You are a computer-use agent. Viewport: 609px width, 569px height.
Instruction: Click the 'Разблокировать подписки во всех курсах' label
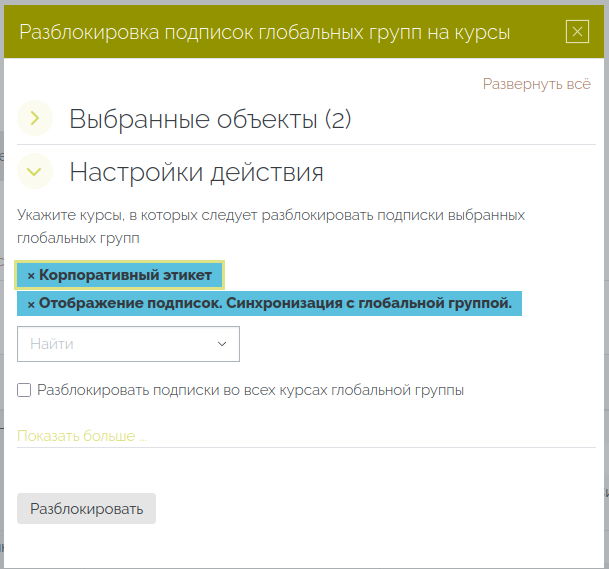tap(250, 390)
